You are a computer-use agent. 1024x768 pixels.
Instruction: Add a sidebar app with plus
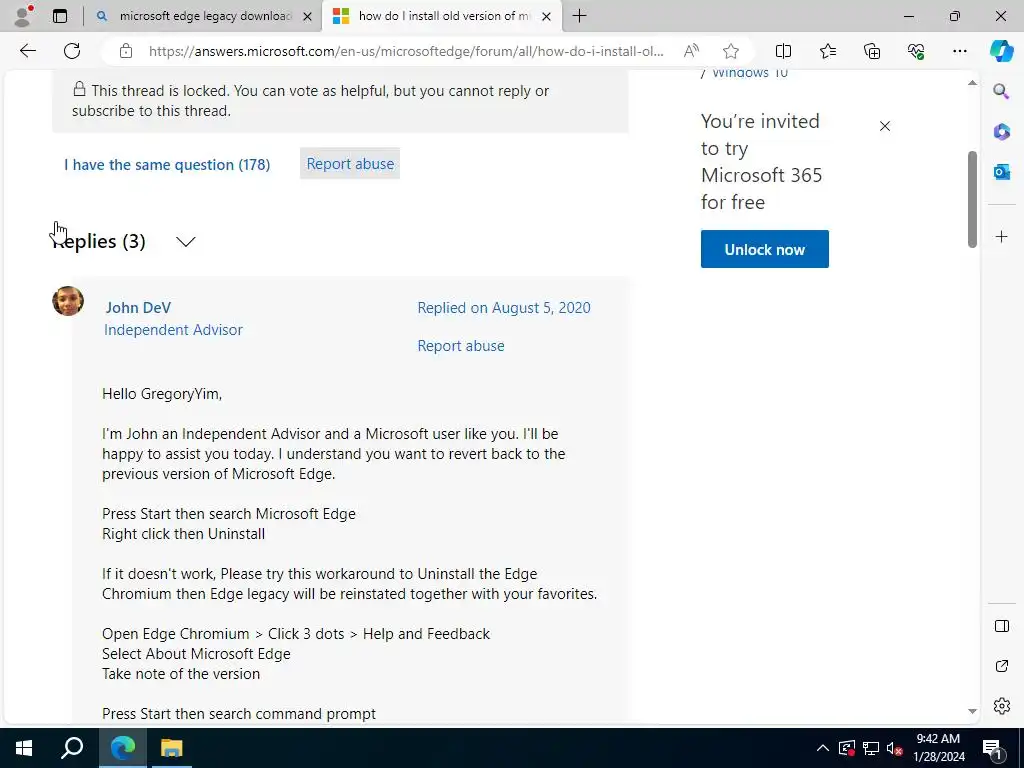(x=1001, y=236)
